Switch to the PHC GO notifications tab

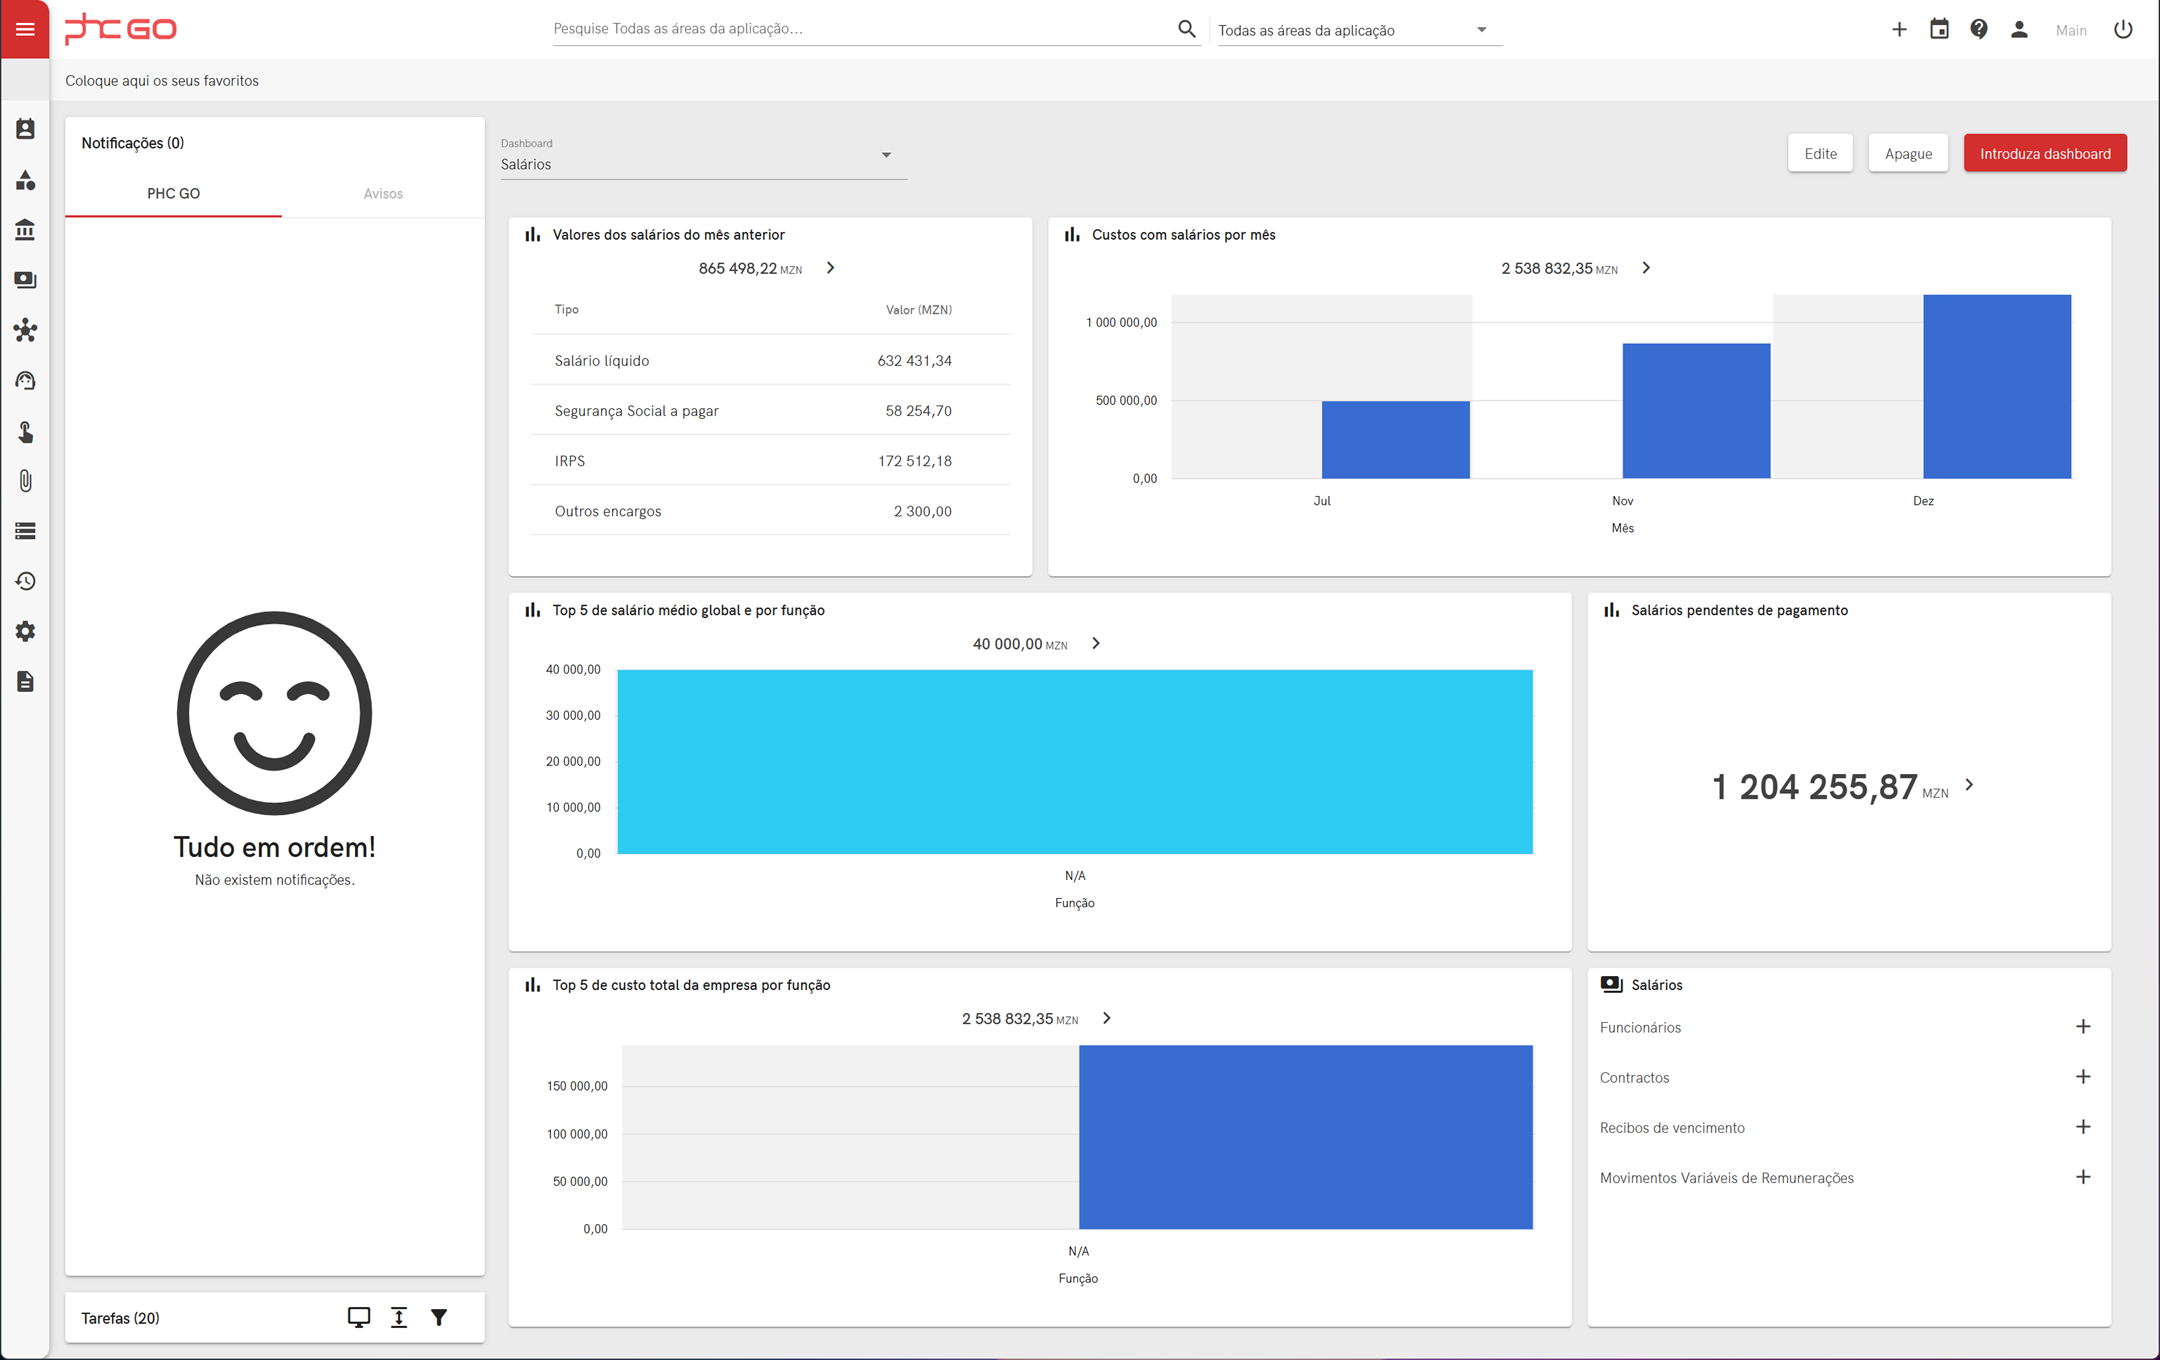click(173, 193)
